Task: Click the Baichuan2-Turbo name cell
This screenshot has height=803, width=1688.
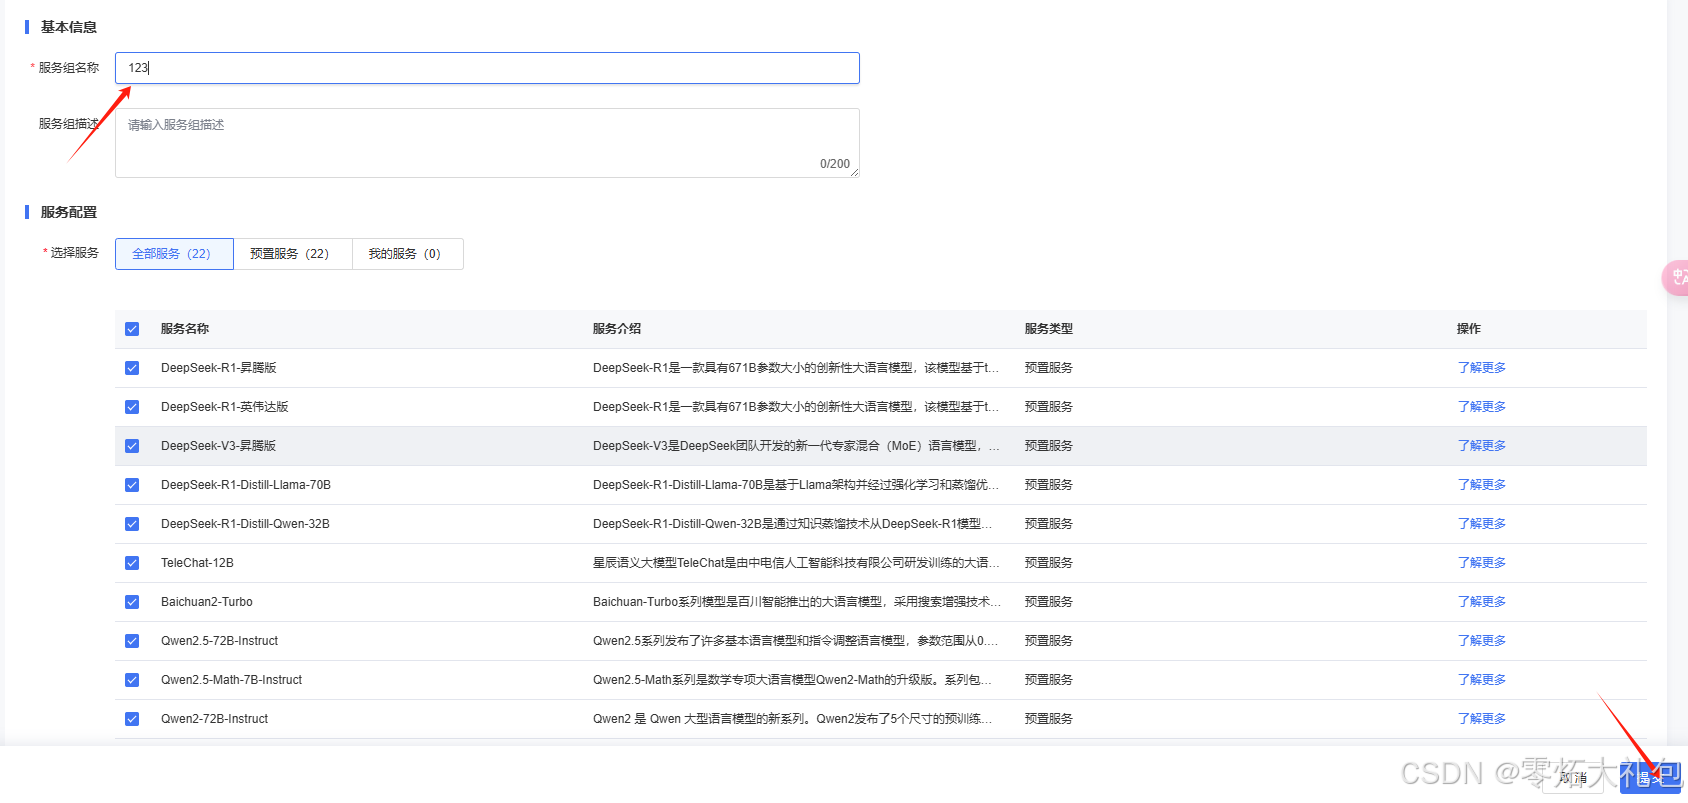Action: coord(207,602)
